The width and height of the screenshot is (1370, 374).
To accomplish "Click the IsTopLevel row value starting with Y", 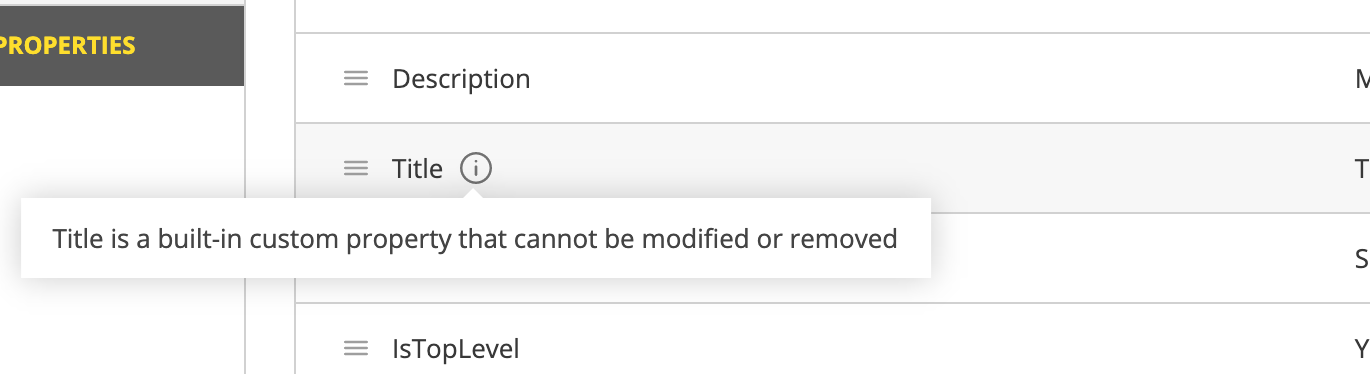I will coord(1362,349).
